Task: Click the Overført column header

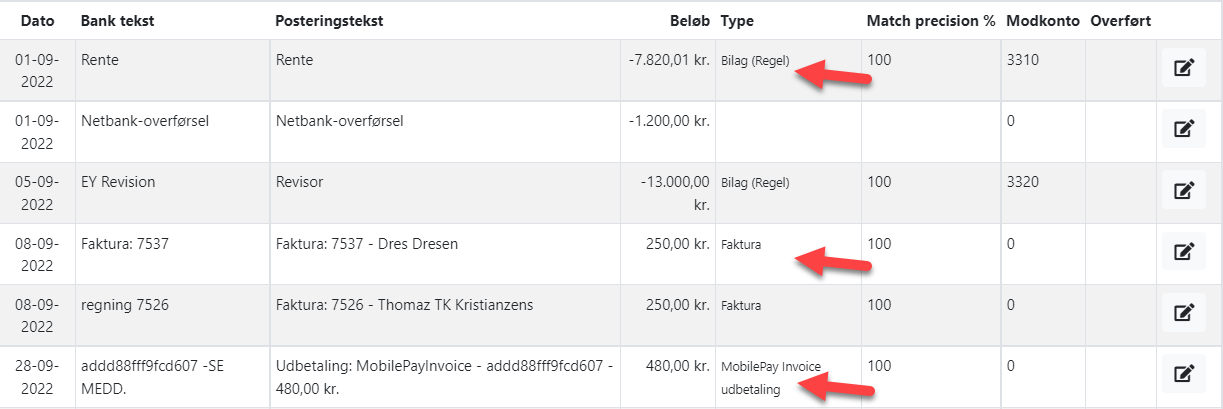Action: (x=1120, y=21)
